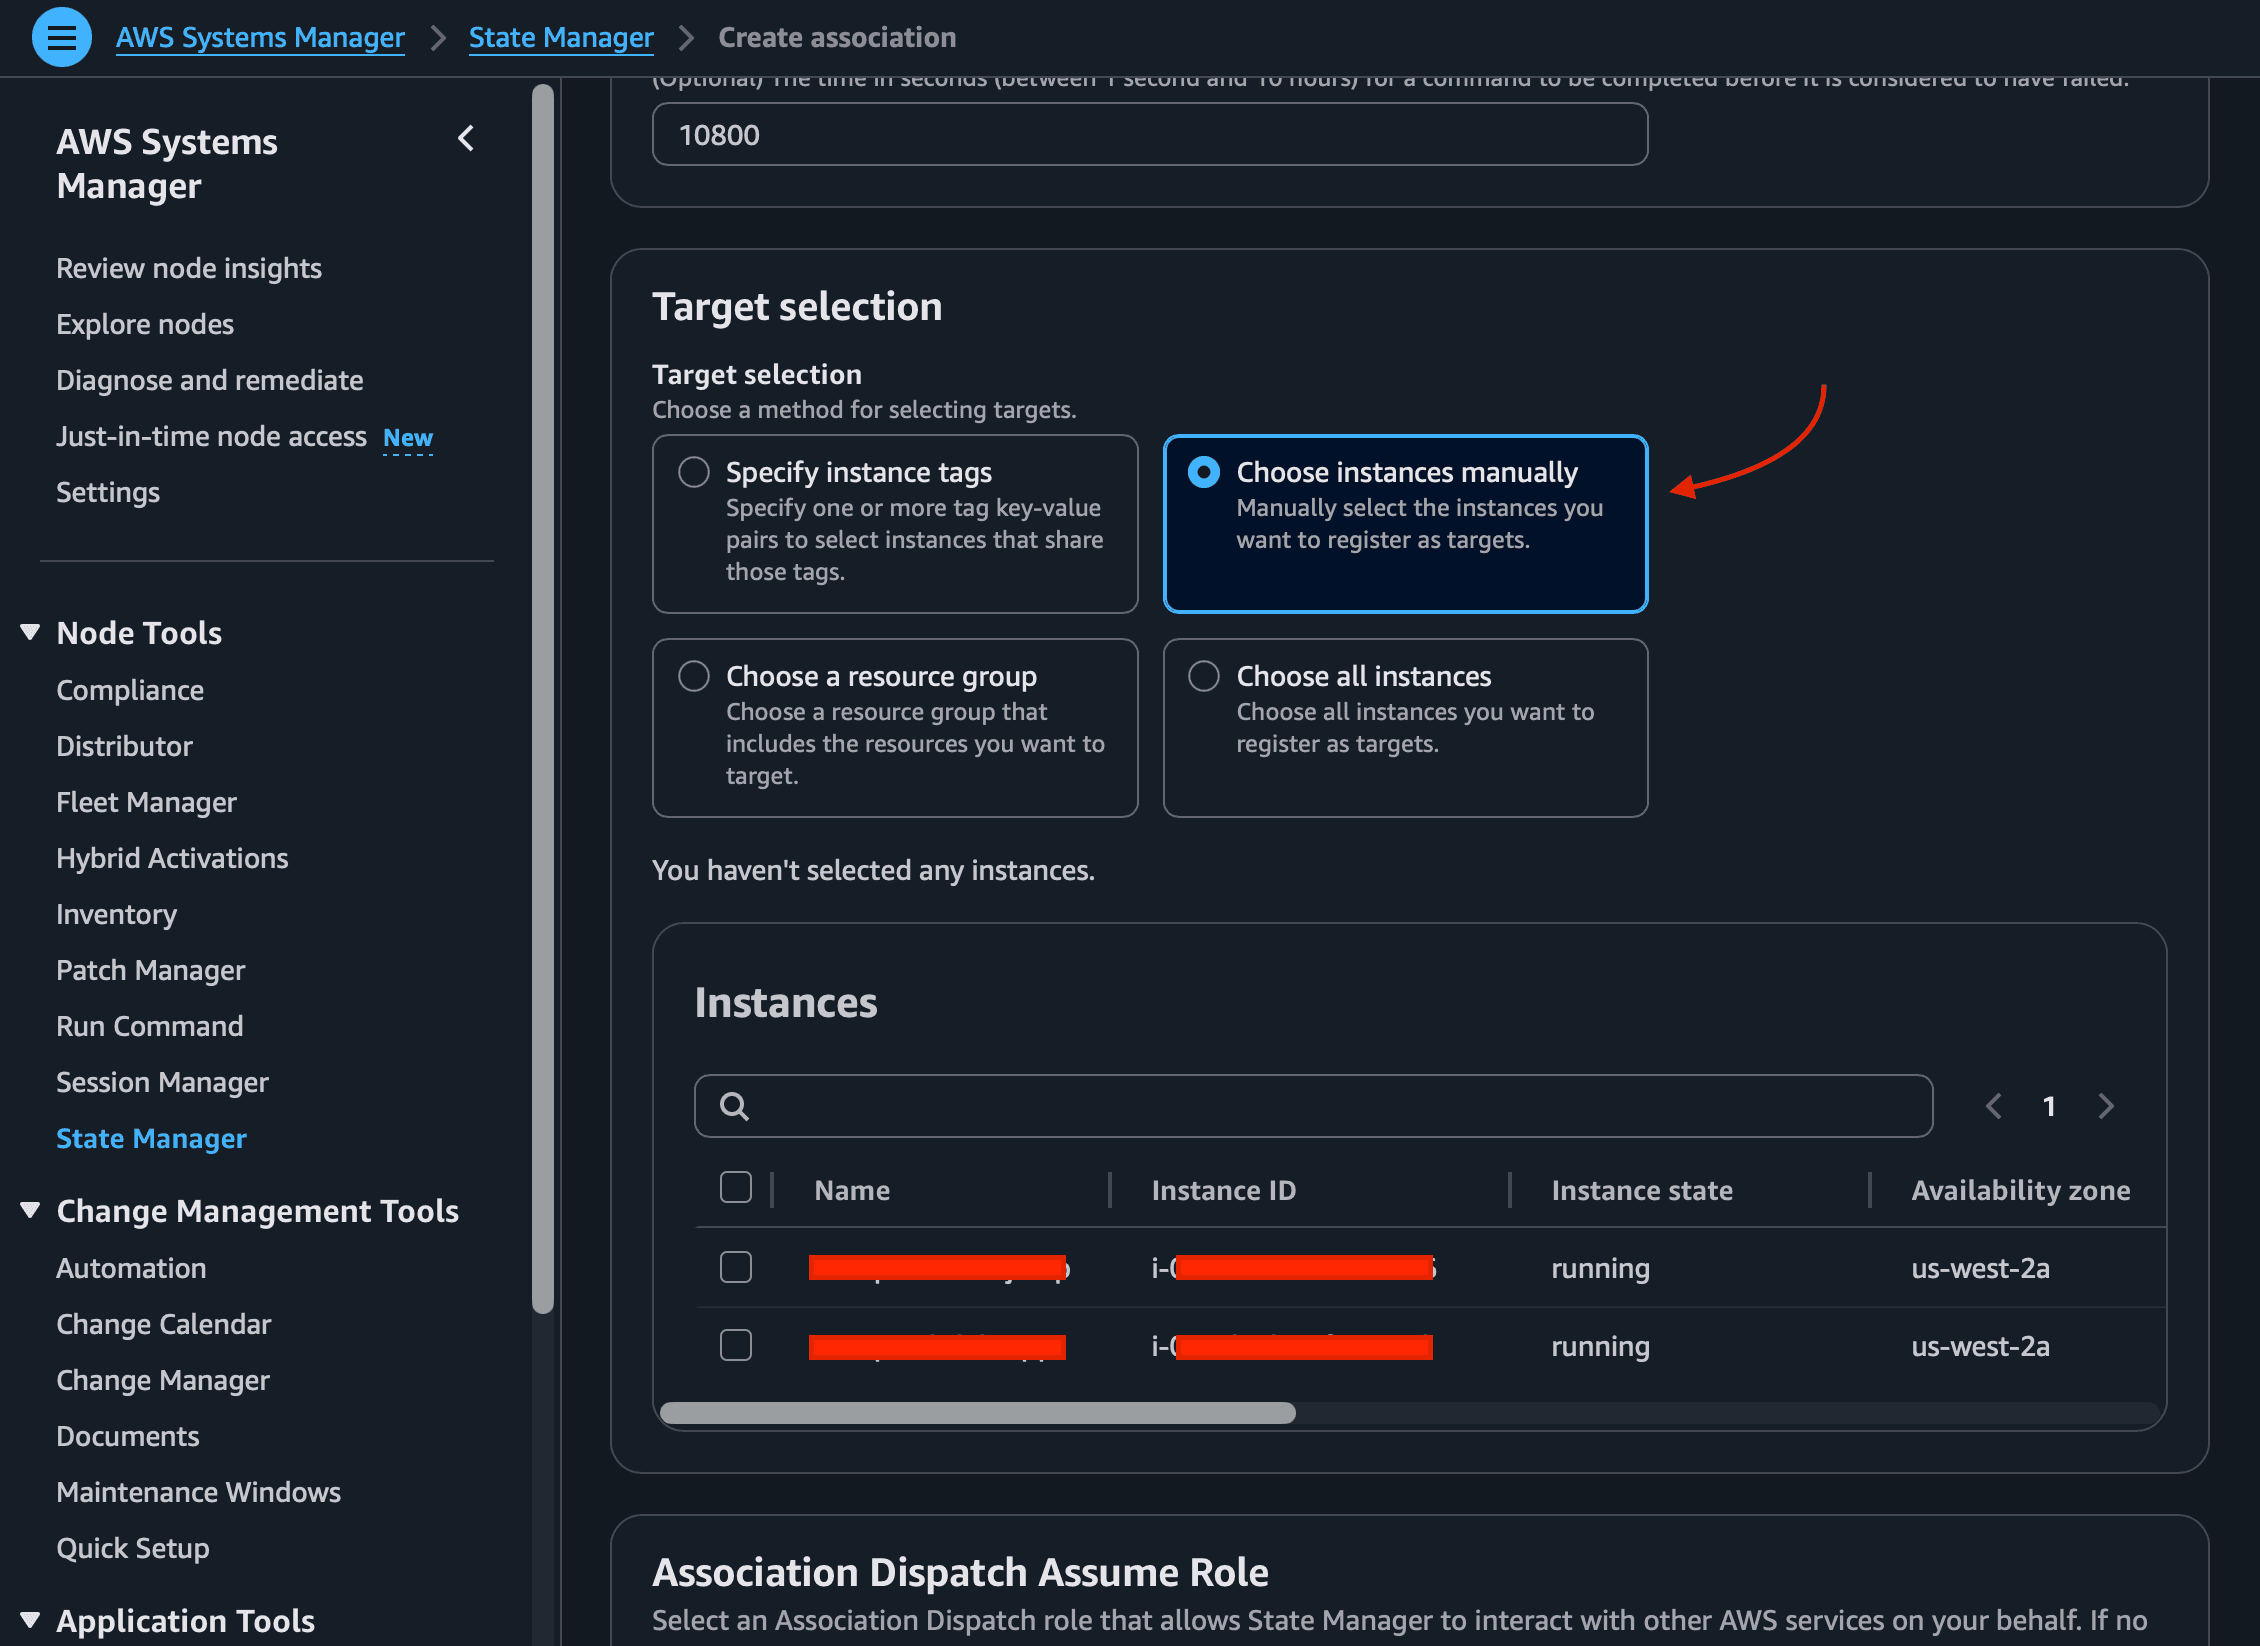Open Maintenance Windows

coord(199,1492)
